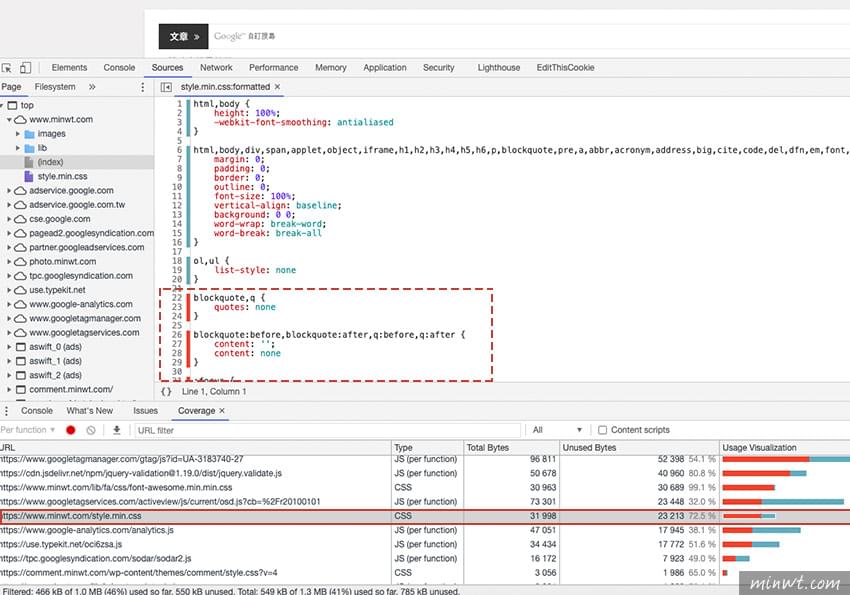Viewport: 850px width, 595px height.
Task: Switch to the Memory panel tab
Action: pyautogui.click(x=331, y=68)
